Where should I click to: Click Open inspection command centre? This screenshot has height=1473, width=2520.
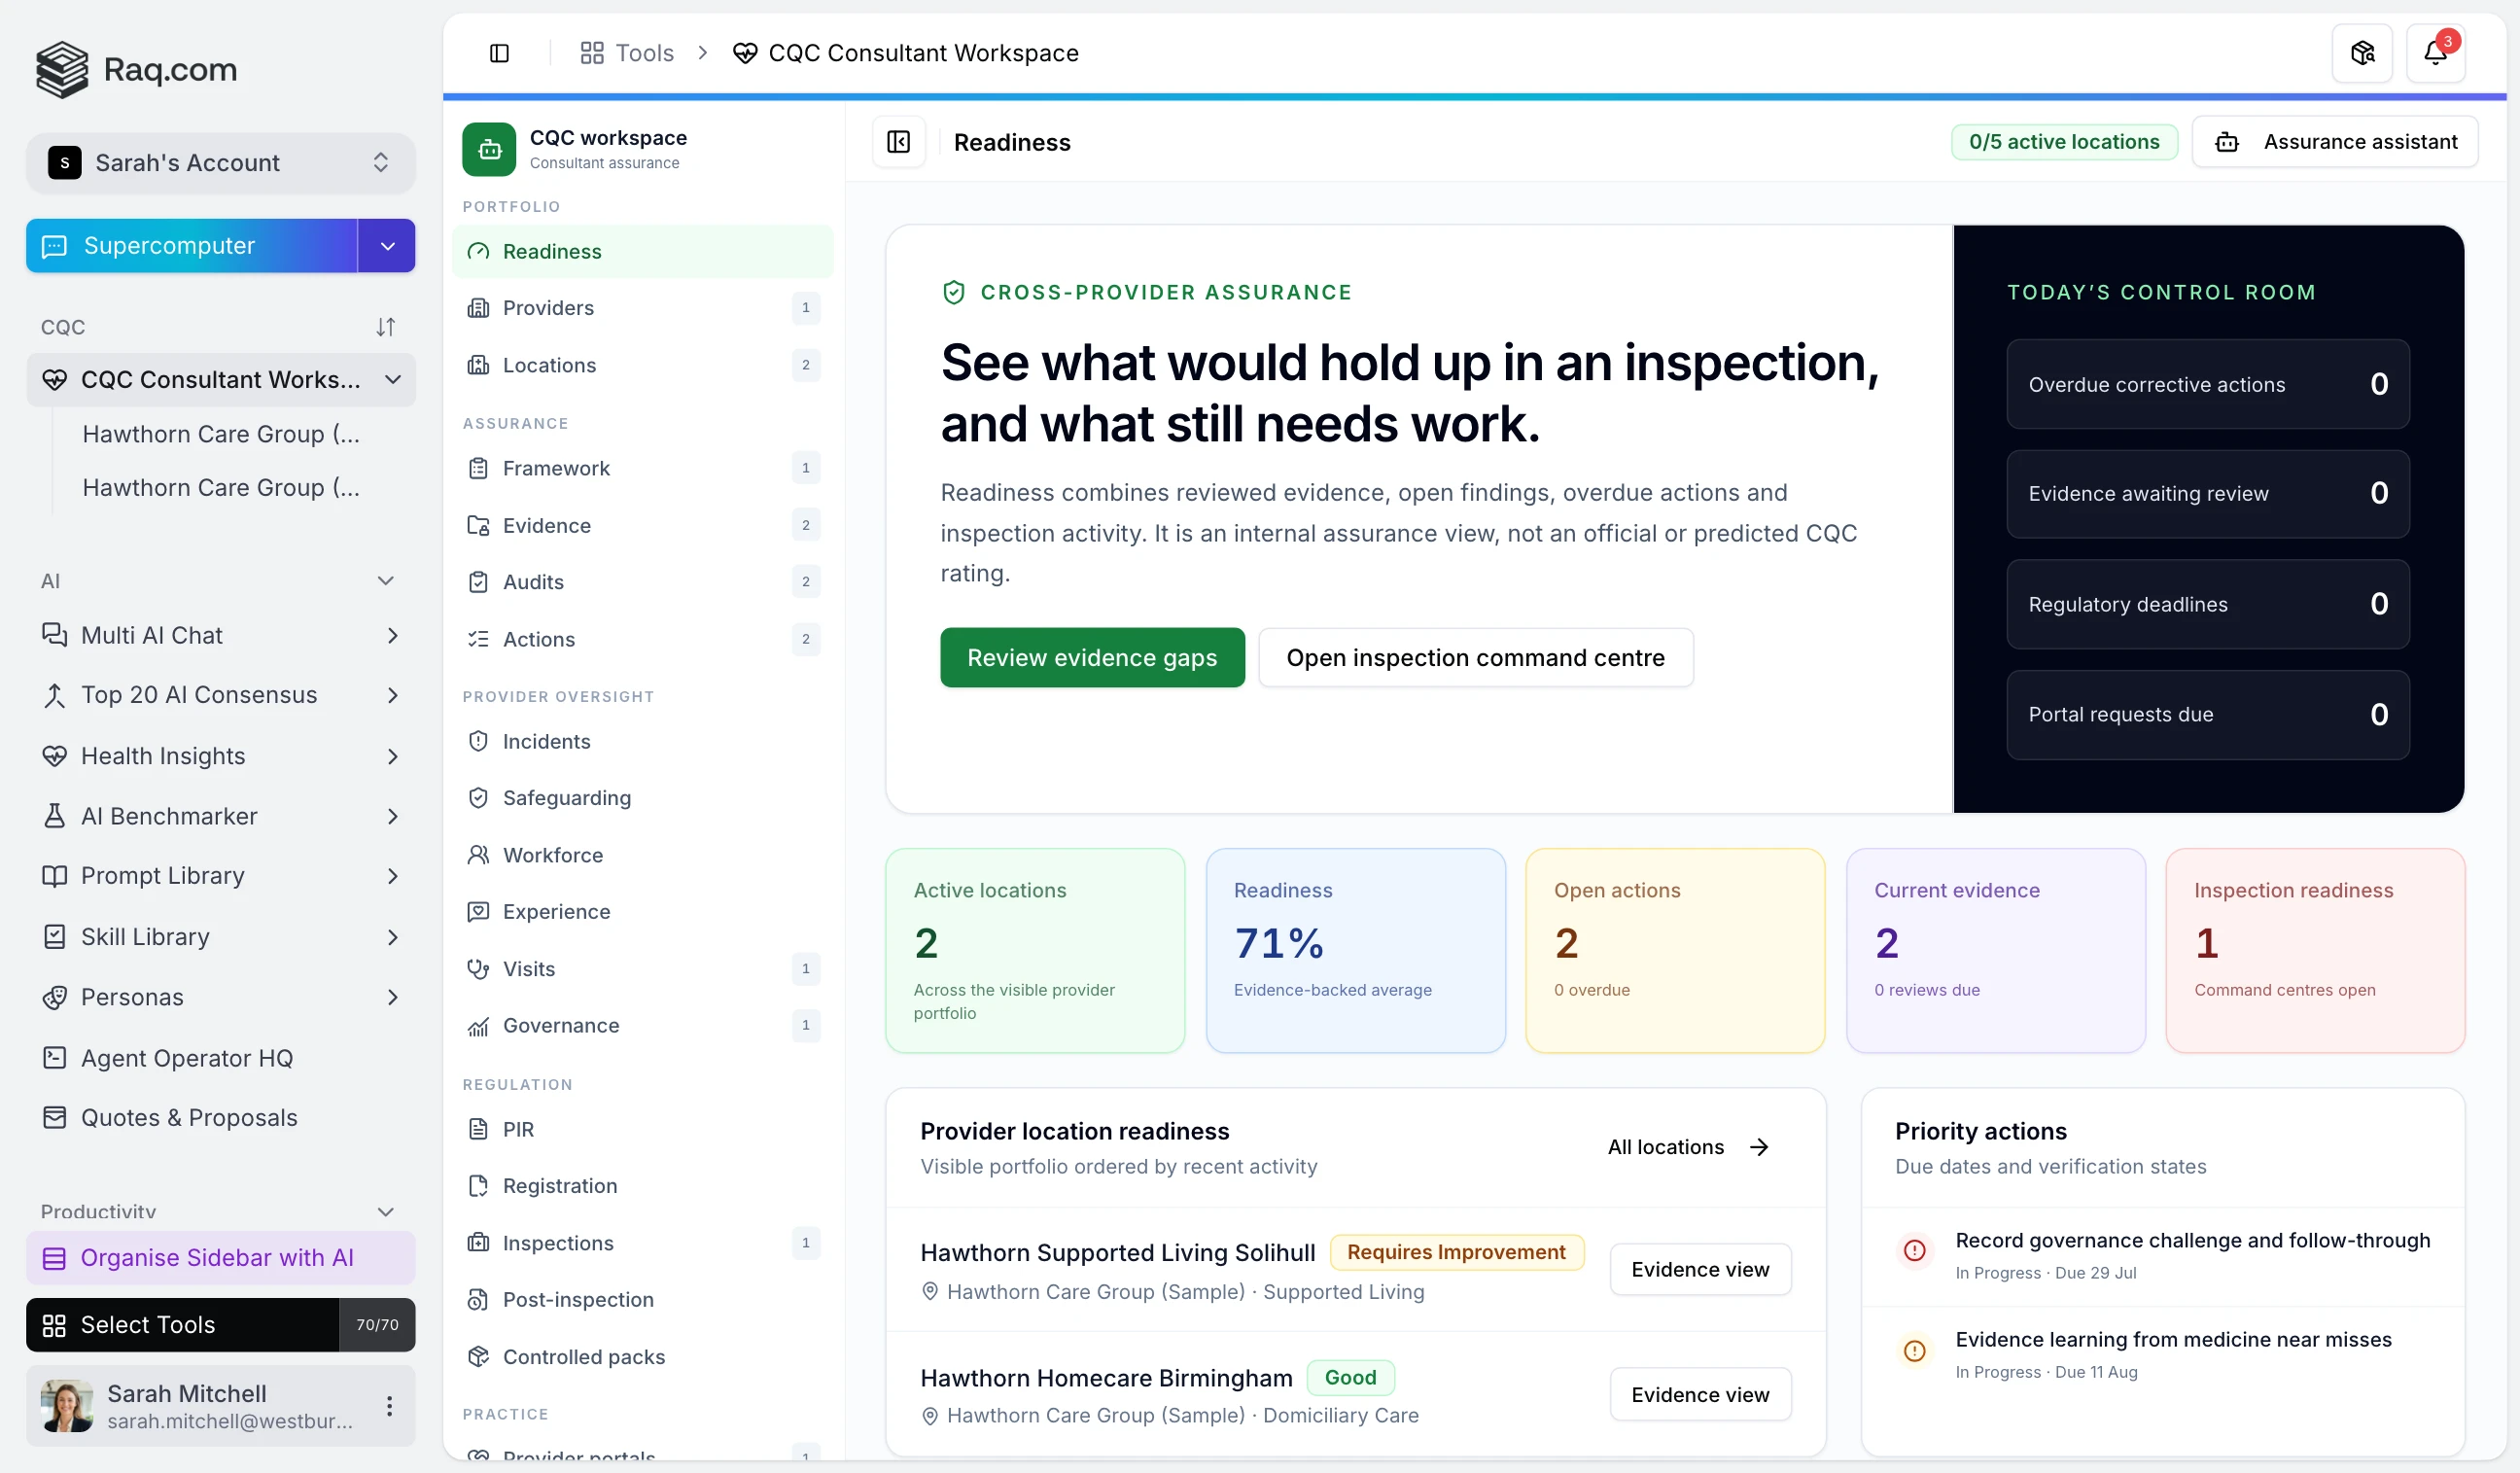1475,658
